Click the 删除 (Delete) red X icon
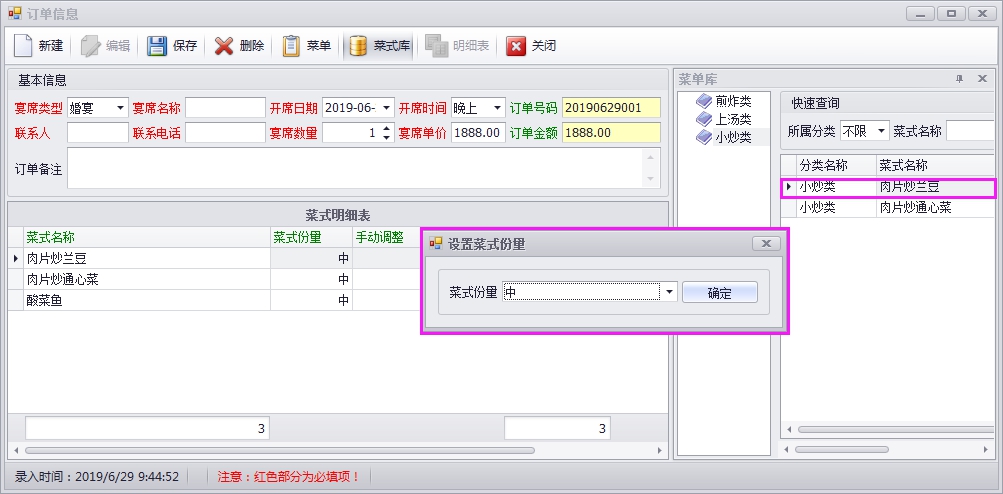1003x494 pixels. point(225,46)
